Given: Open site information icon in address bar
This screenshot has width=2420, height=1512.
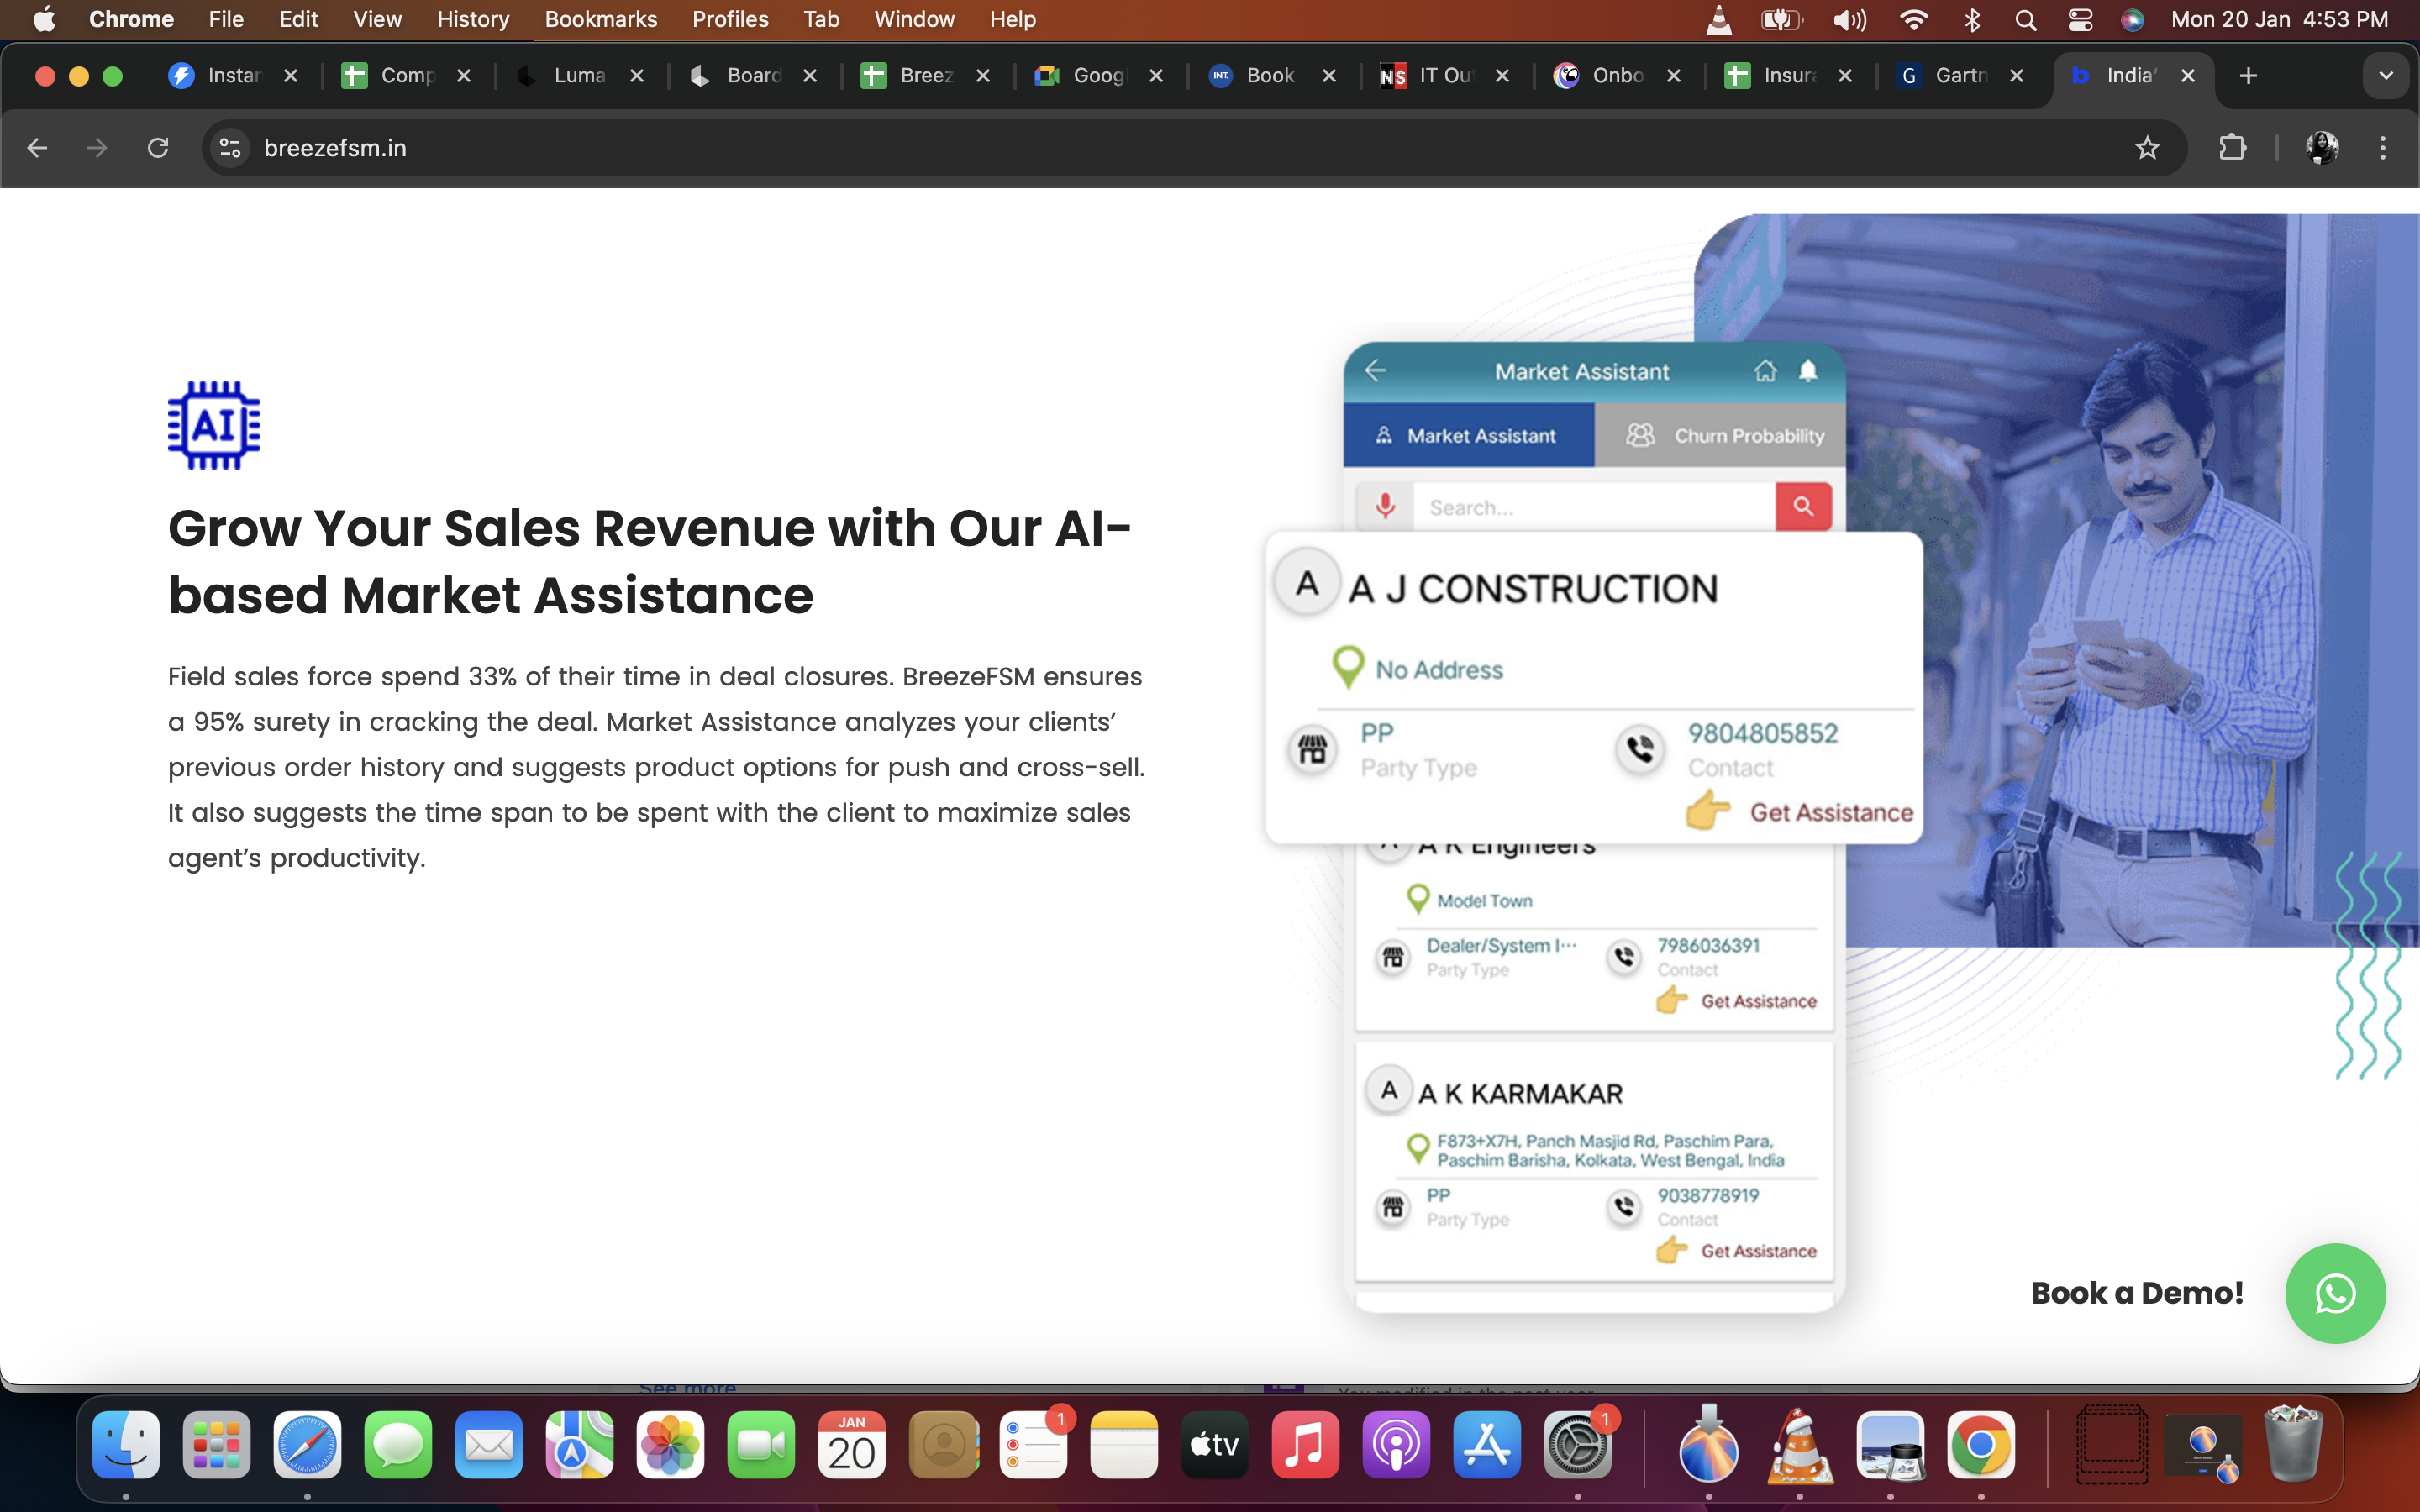Looking at the screenshot, I should [x=229, y=147].
